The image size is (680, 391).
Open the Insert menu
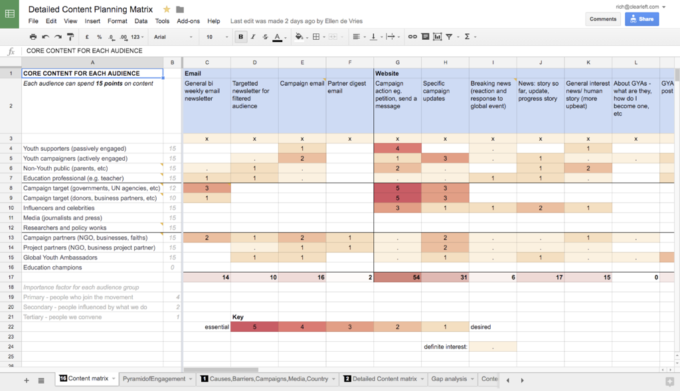92,21
